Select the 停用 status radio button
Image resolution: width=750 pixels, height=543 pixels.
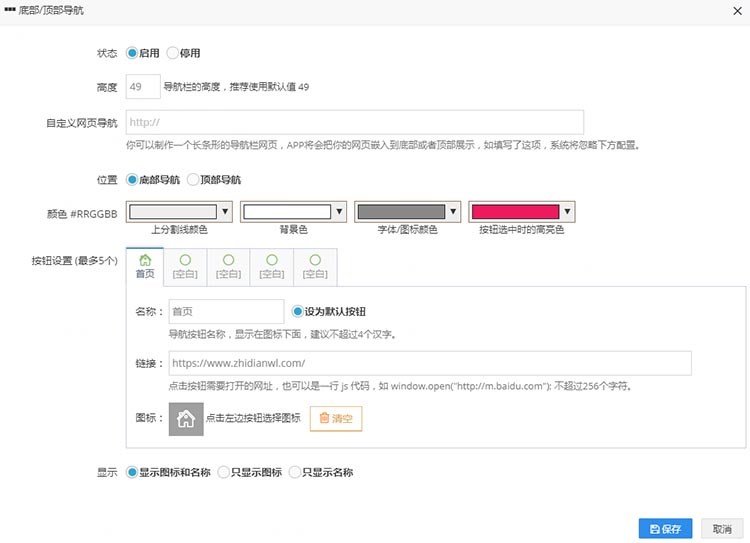coord(173,53)
